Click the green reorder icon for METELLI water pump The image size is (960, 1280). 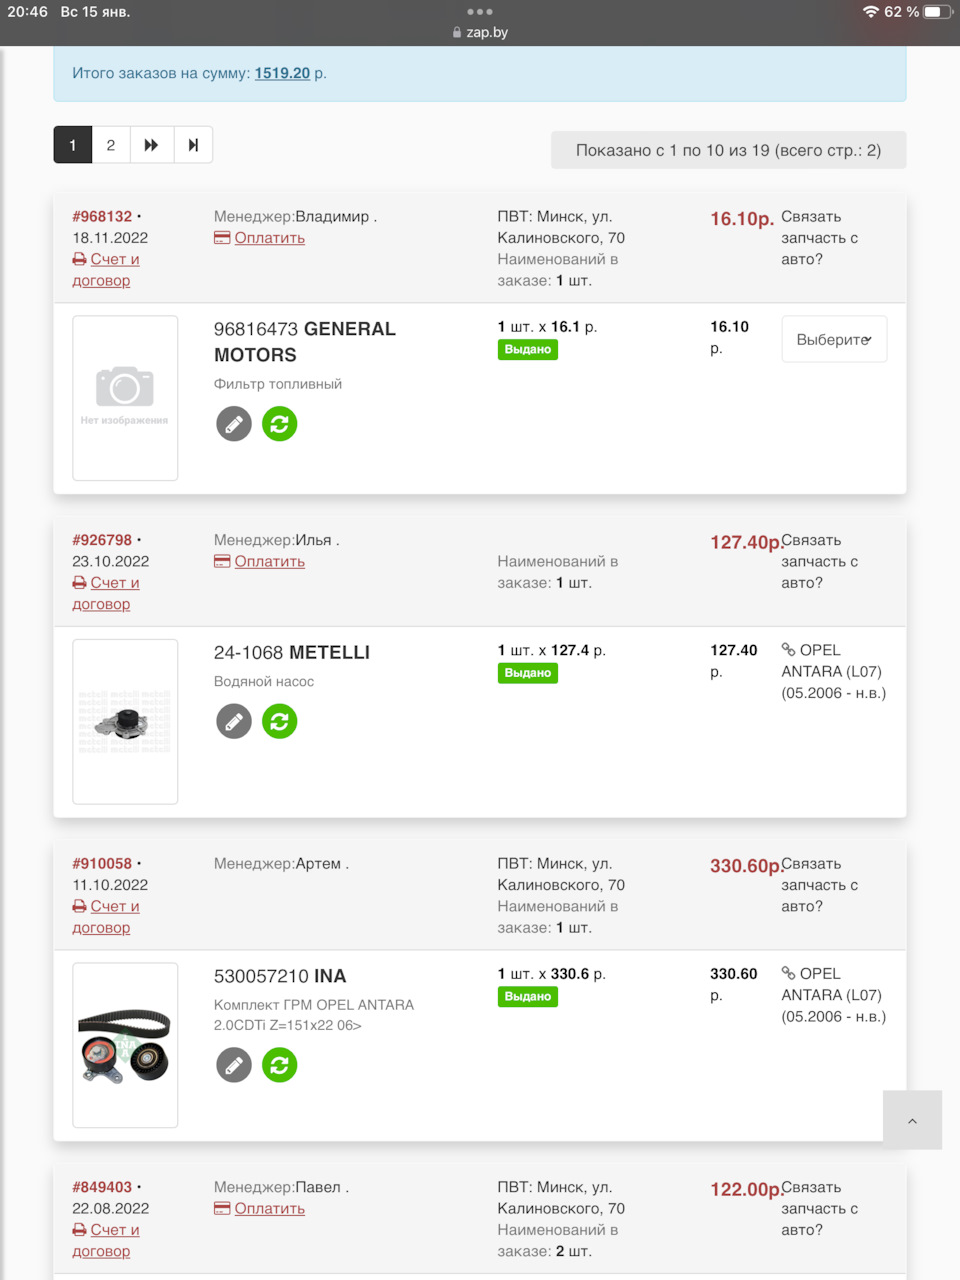(x=280, y=721)
